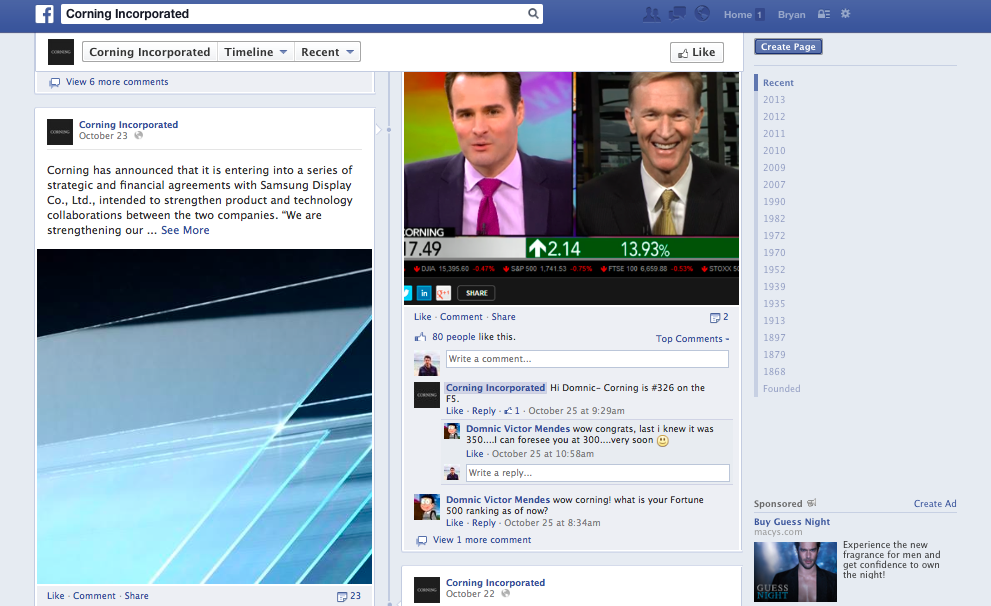Open the Recent dropdown in page header

[327, 52]
